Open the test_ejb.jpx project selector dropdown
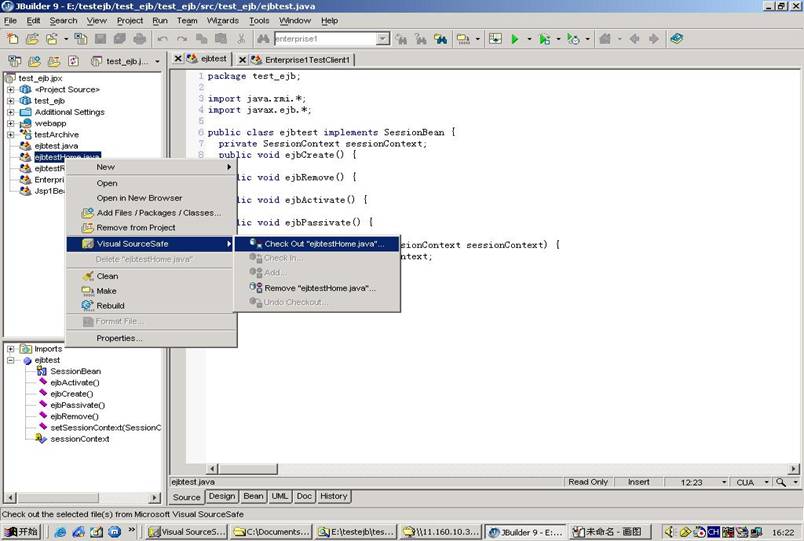 pos(157,62)
